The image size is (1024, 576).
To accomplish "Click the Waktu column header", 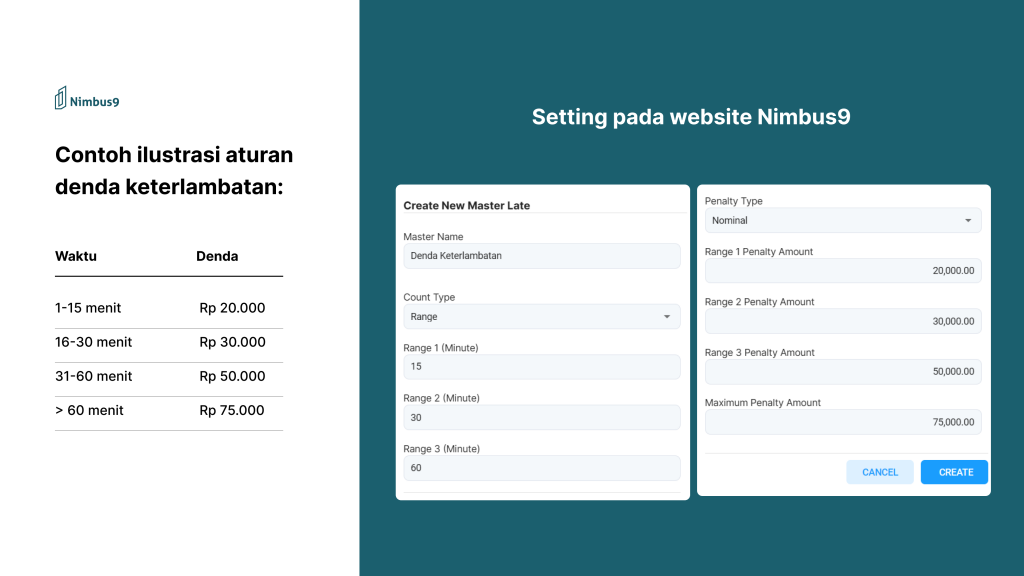I will click(76, 256).
